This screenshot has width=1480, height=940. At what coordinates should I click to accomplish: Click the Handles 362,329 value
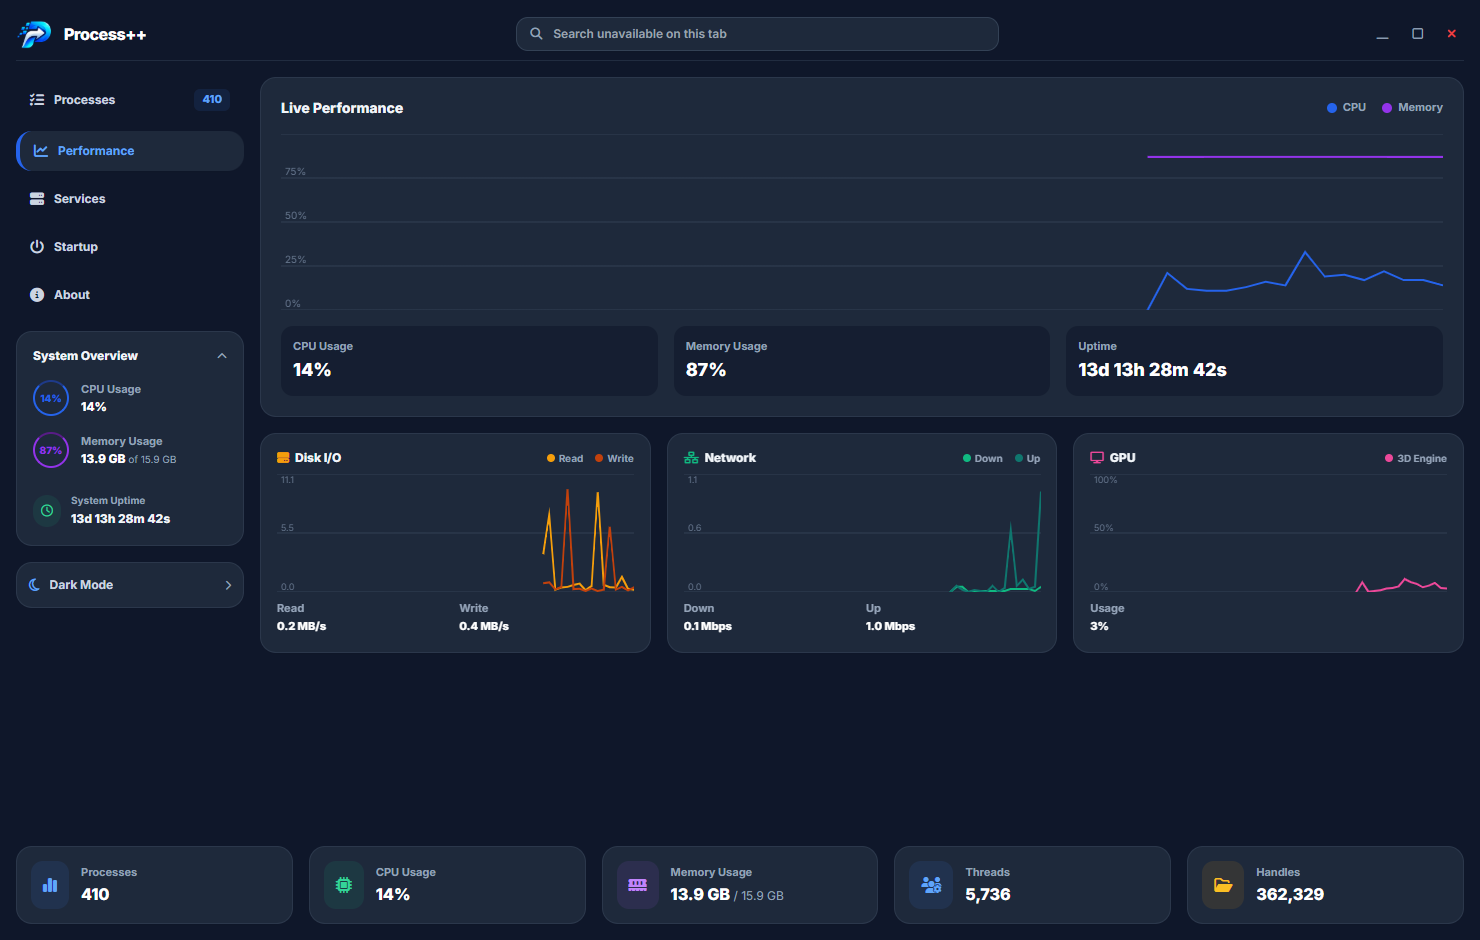[1290, 895]
